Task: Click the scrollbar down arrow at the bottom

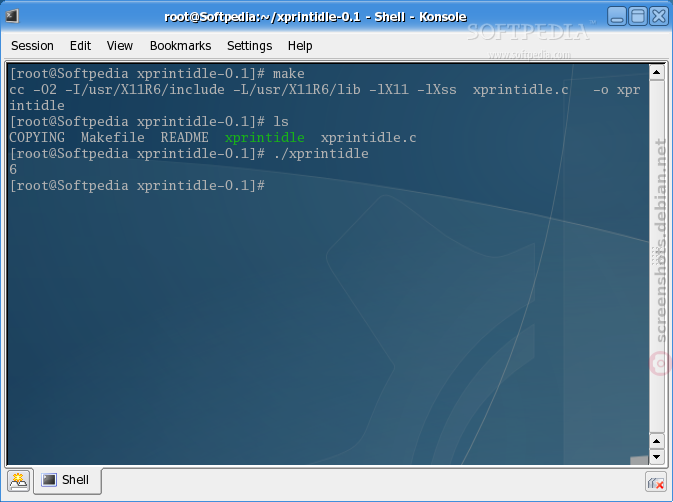Action: pos(656,457)
